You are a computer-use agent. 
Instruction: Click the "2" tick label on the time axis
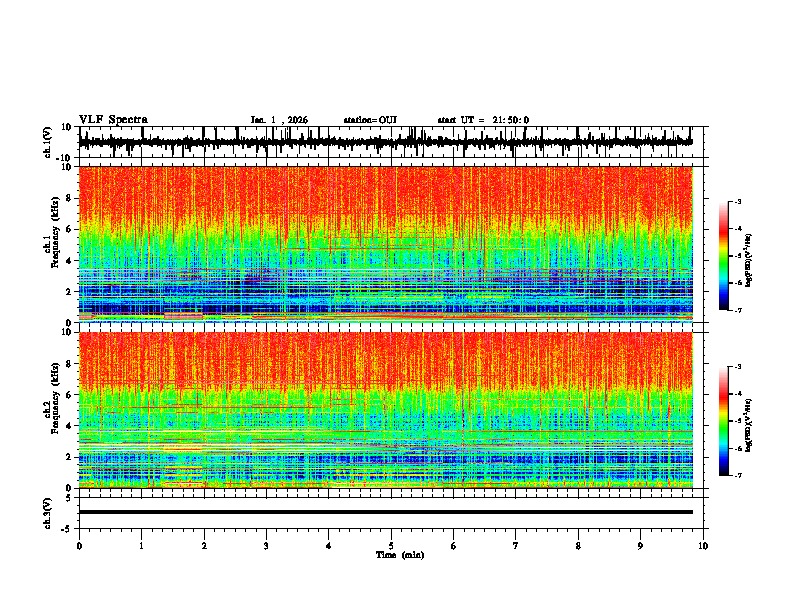204,546
